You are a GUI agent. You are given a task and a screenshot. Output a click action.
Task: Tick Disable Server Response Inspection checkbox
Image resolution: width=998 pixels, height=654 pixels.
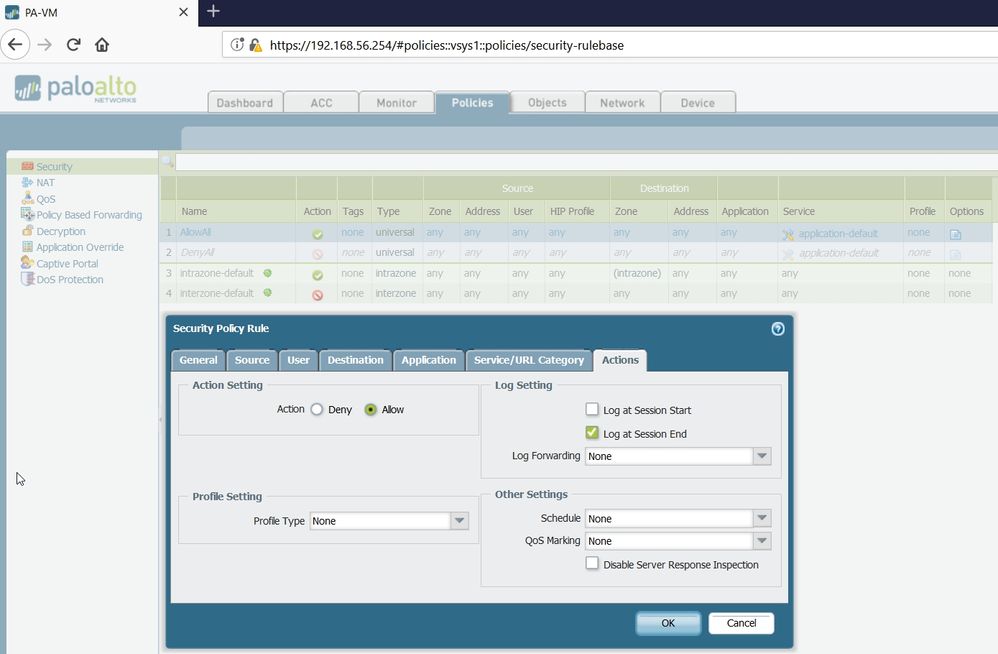click(x=592, y=564)
